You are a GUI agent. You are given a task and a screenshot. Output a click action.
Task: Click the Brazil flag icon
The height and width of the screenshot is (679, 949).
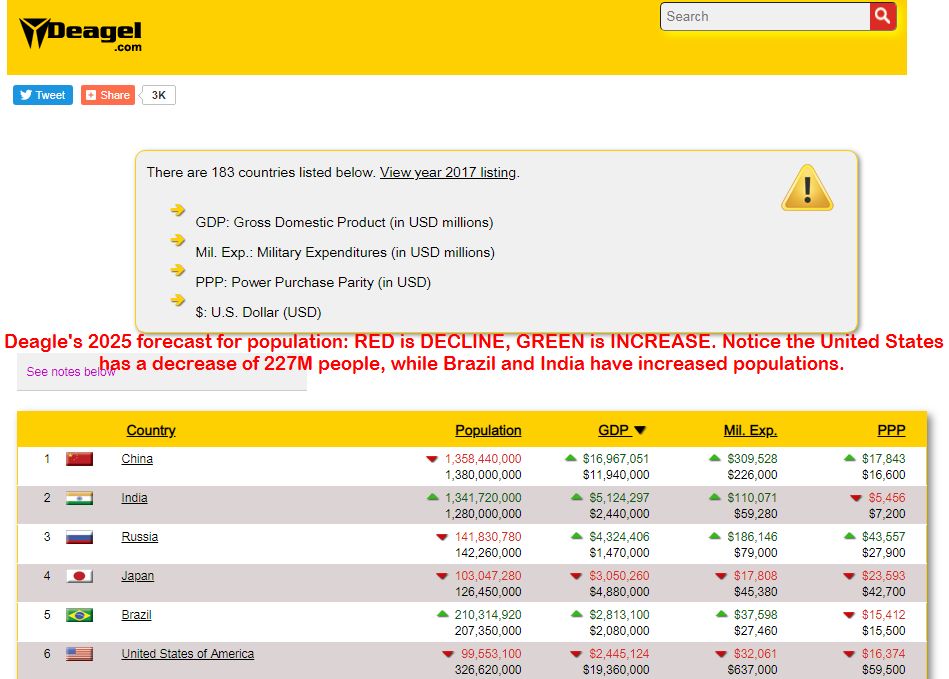(79, 615)
